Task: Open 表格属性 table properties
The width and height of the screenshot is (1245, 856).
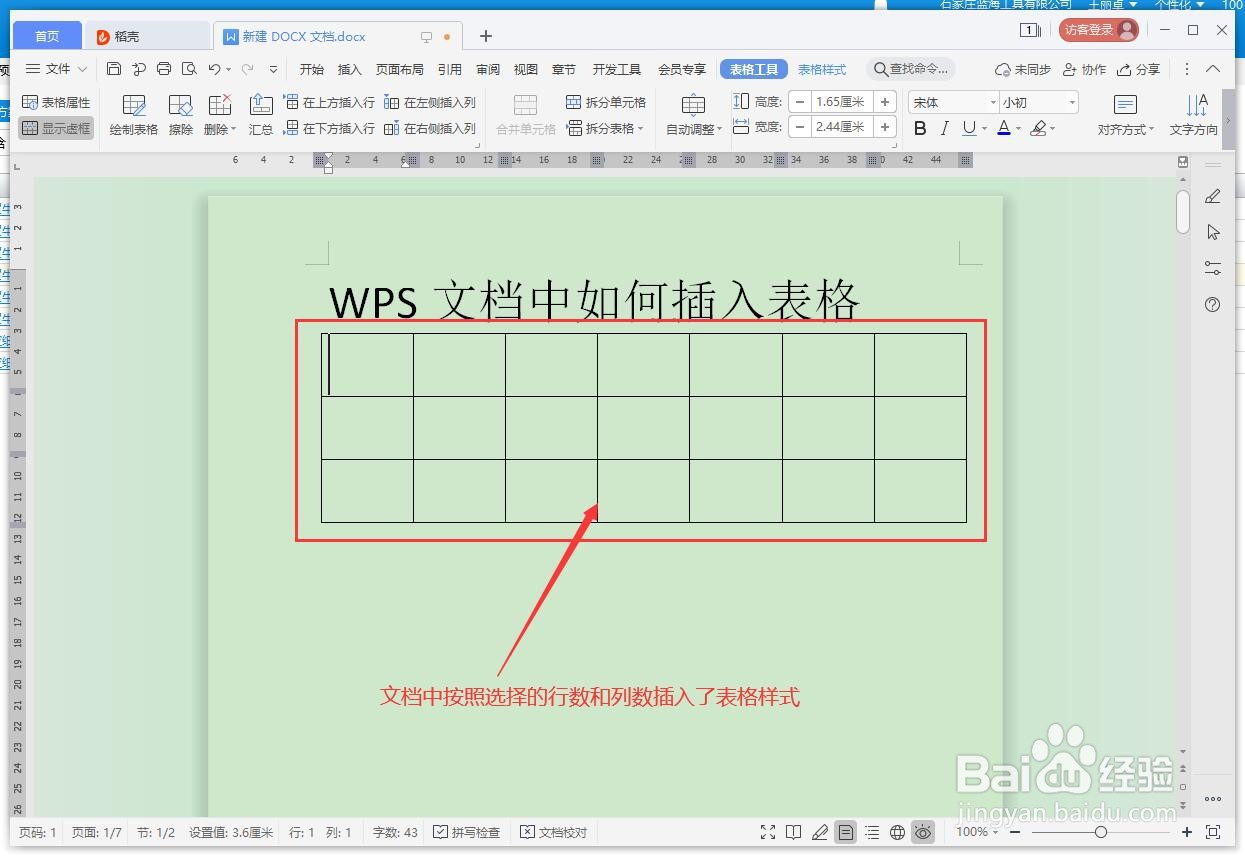Action: (56, 102)
